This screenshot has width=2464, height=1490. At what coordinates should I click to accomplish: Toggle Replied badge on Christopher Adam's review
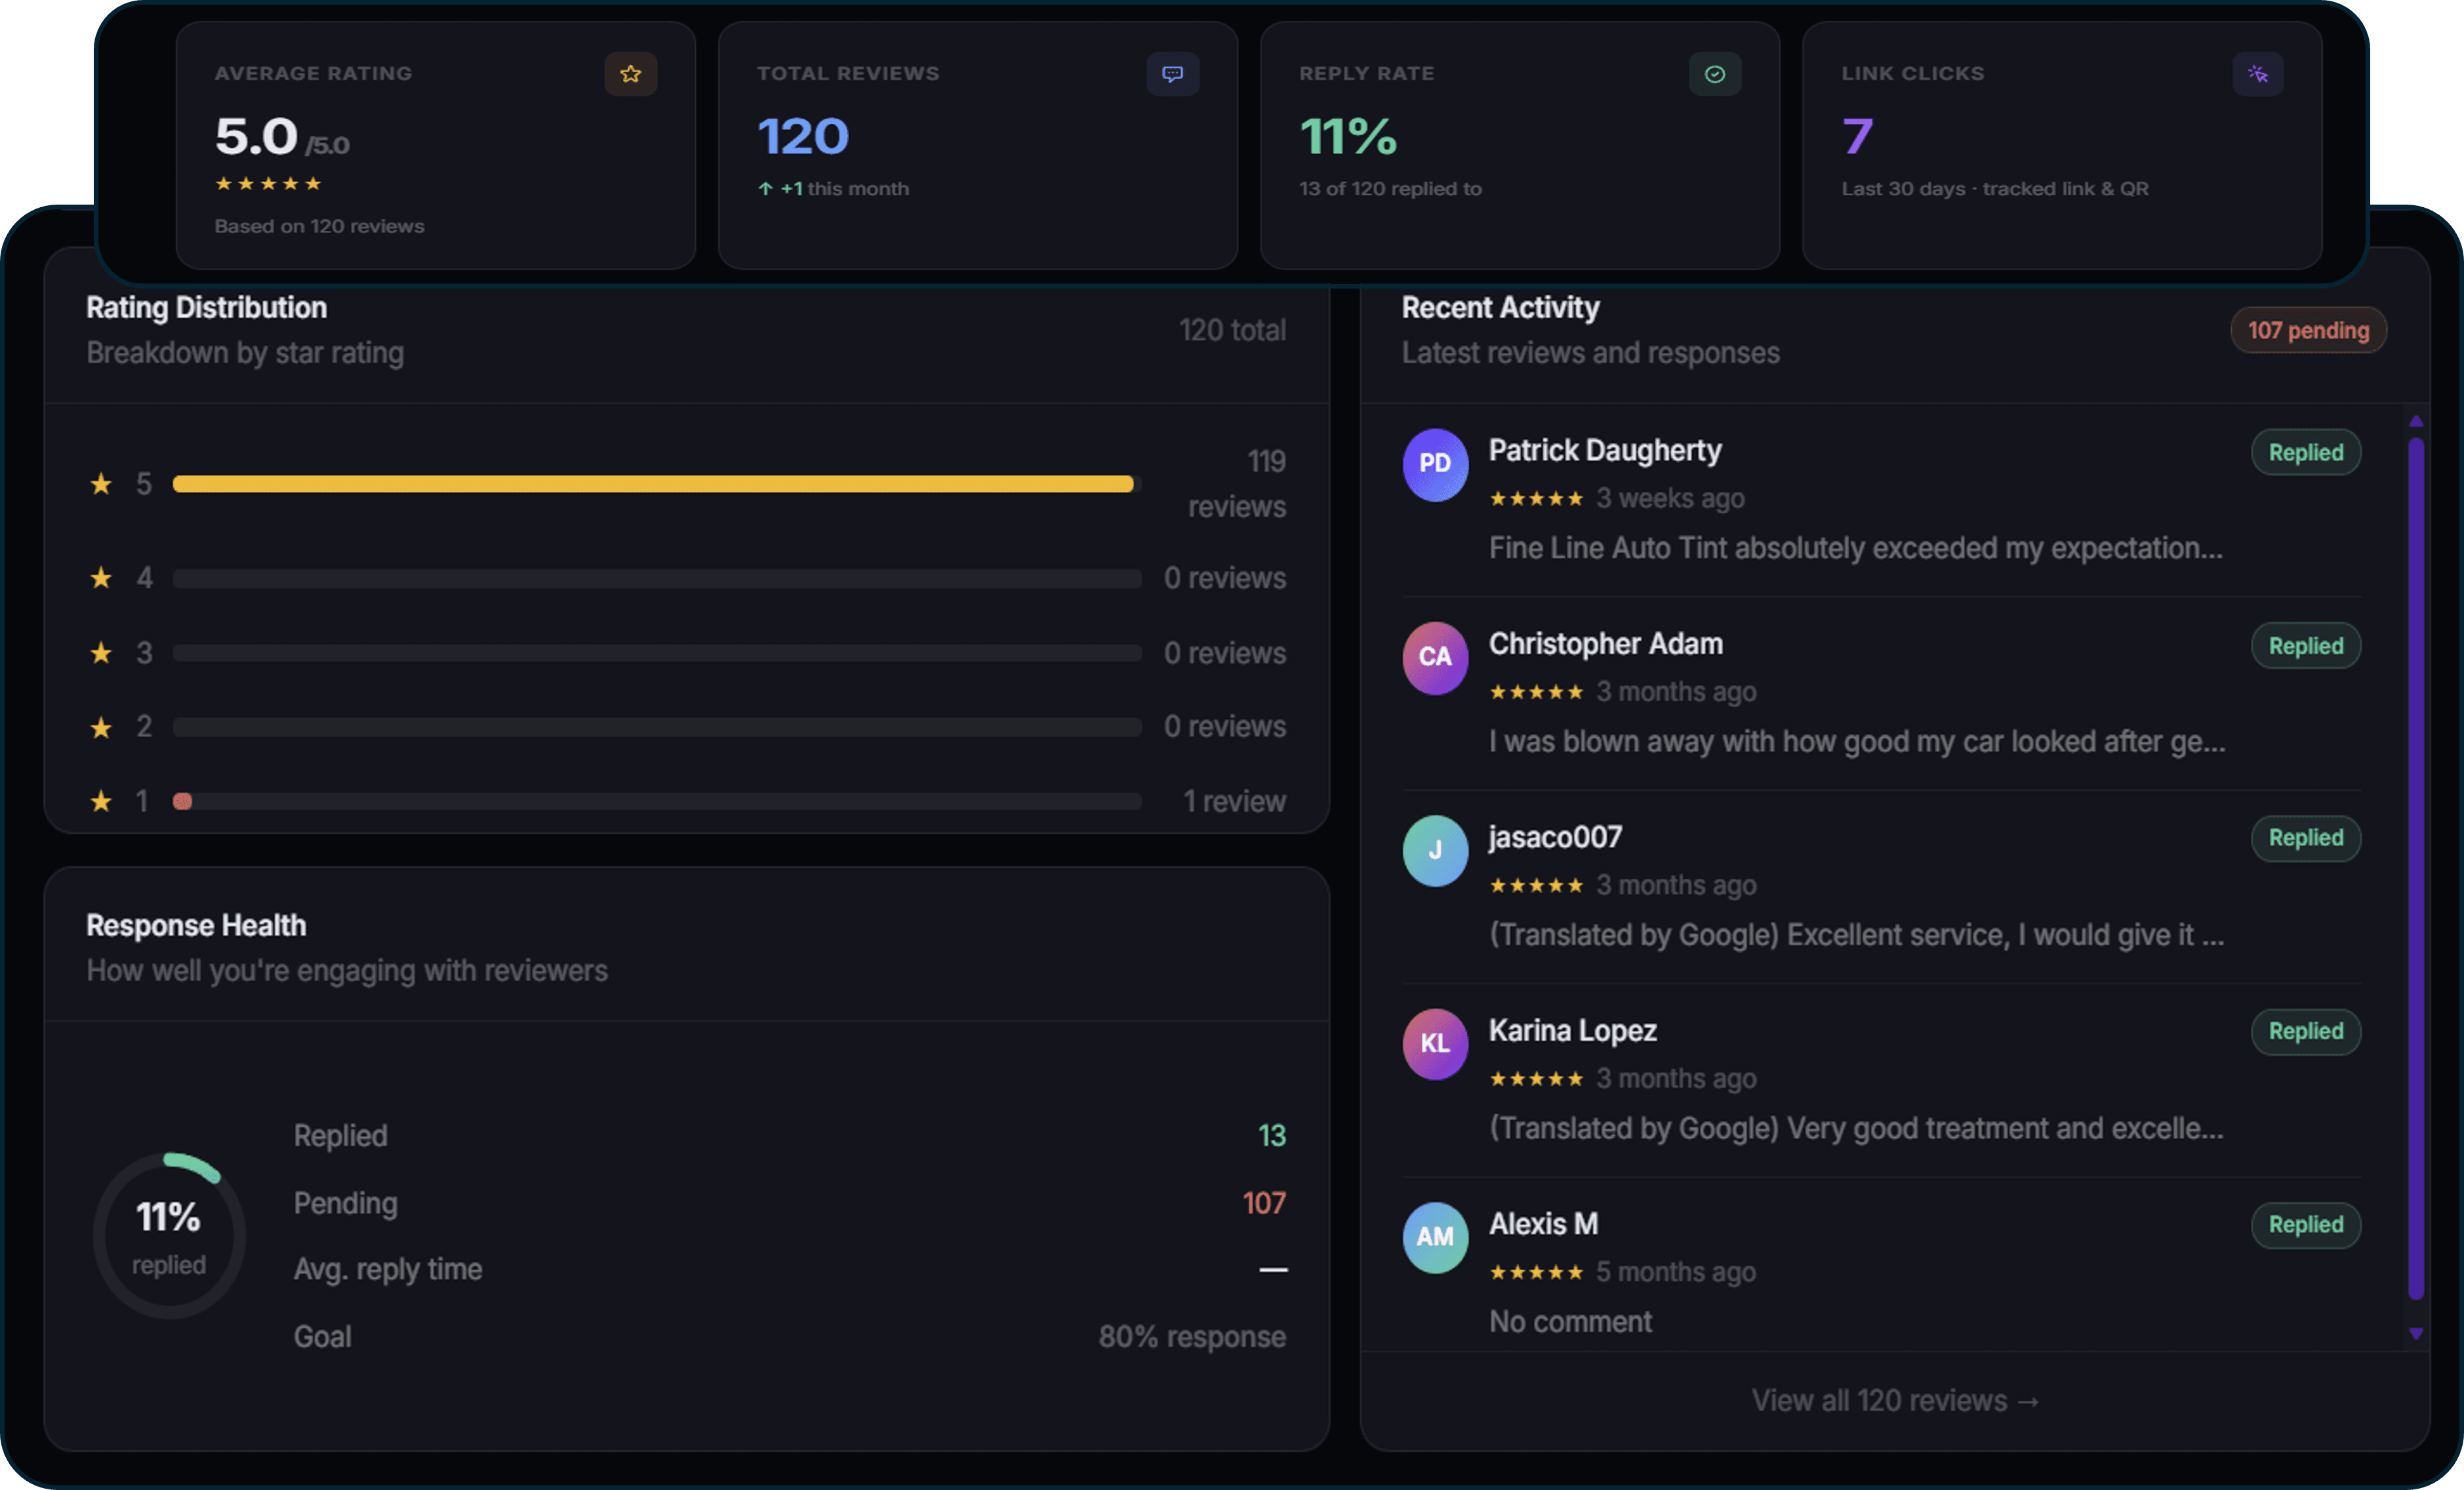2305,645
